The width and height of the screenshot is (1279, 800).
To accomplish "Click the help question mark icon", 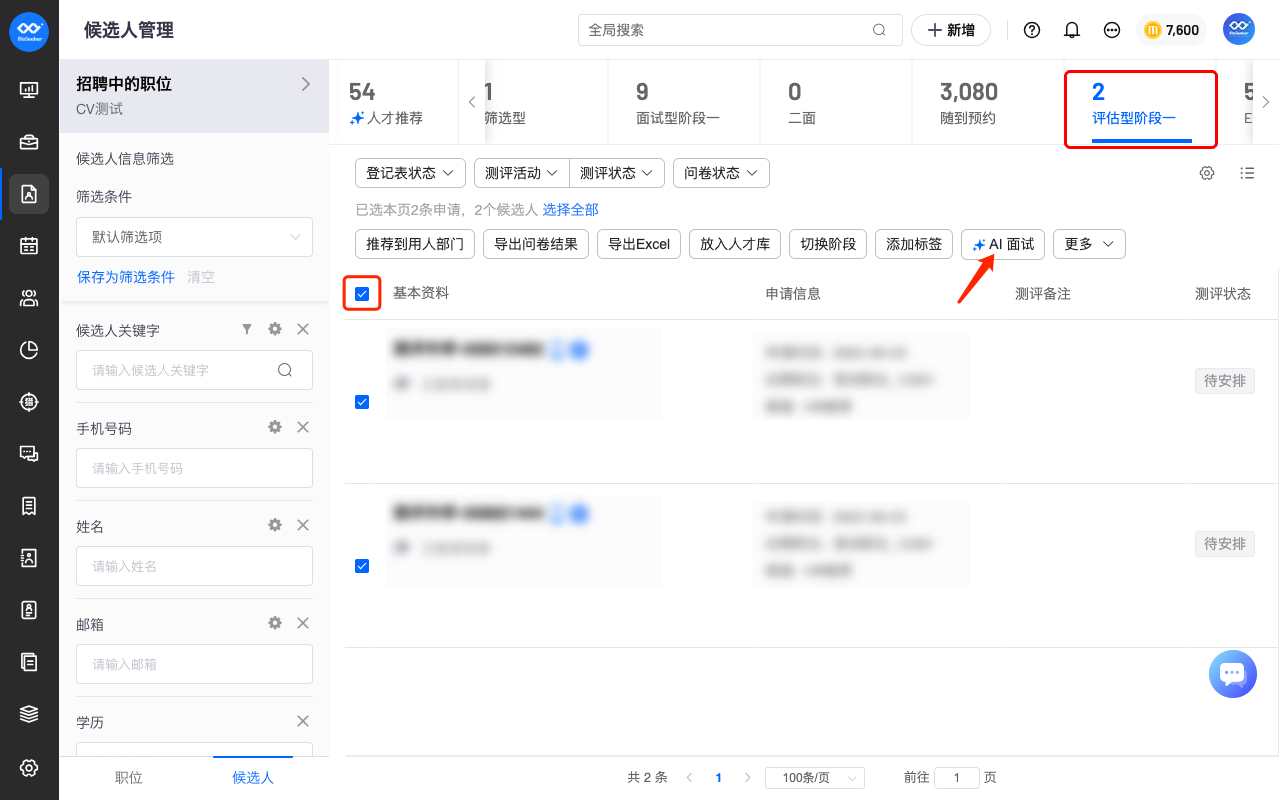I will [1032, 30].
